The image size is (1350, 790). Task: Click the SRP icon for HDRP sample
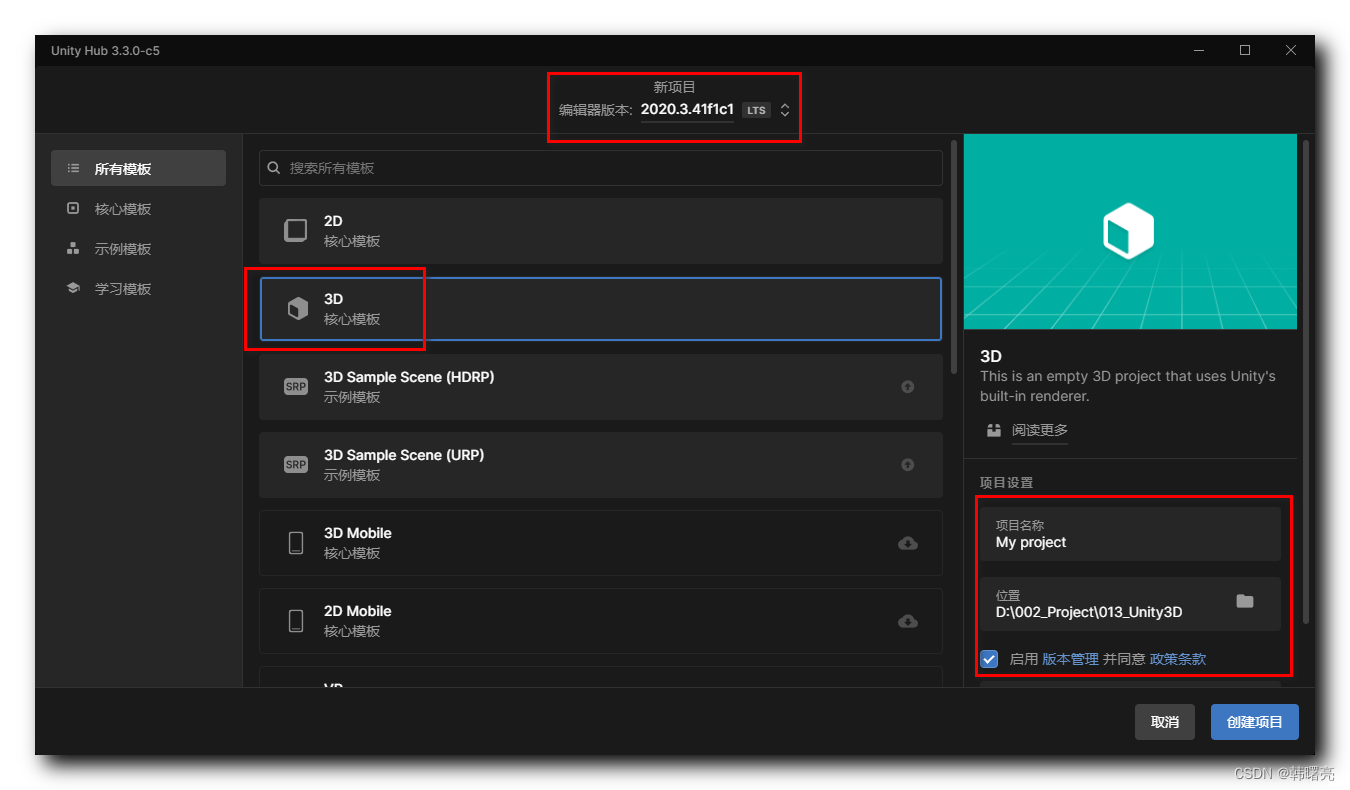pyautogui.click(x=296, y=387)
